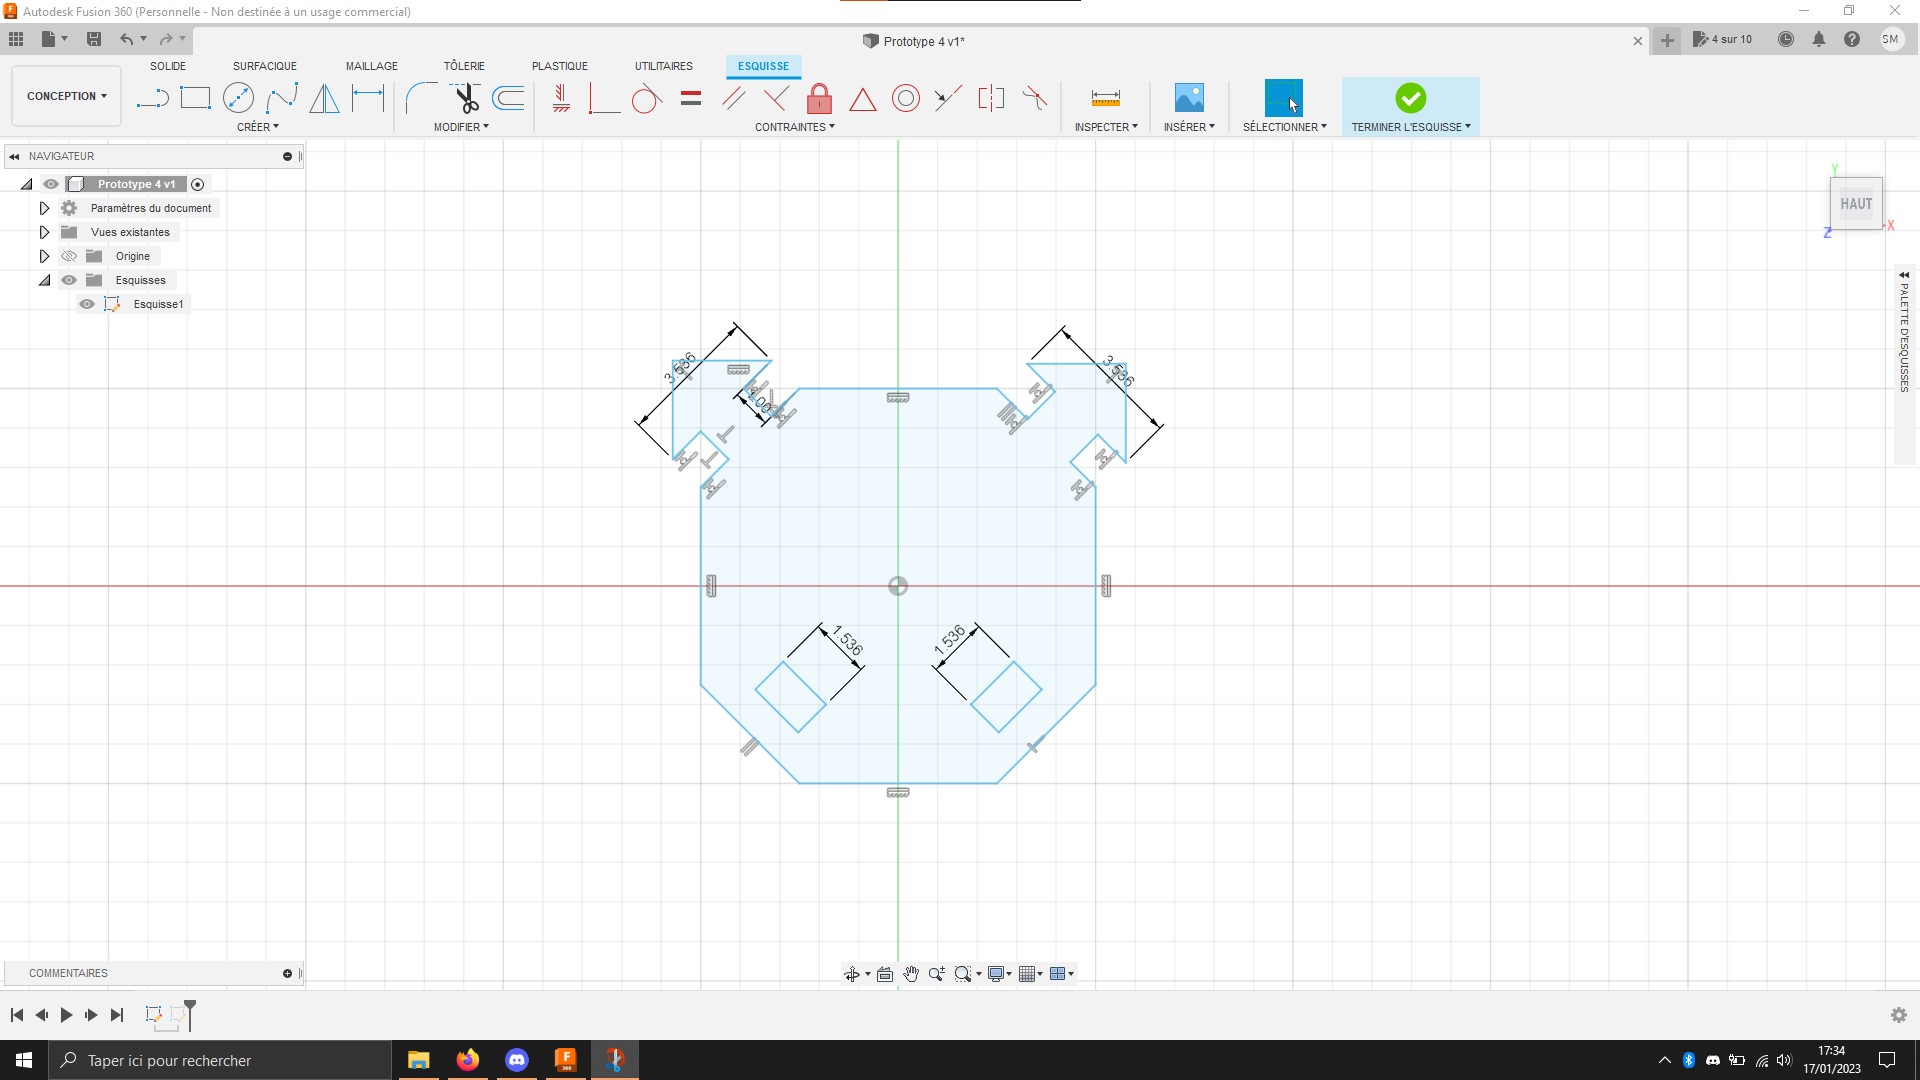
Task: Collapse the Prototype 4 v1 root node
Action: [x=27, y=184]
